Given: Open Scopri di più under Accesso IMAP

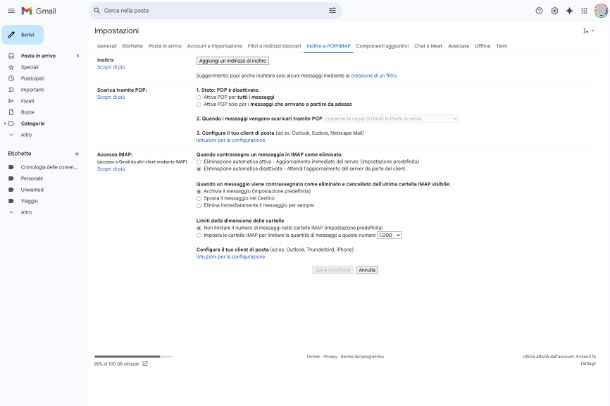Looking at the screenshot, I should tap(111, 169).
